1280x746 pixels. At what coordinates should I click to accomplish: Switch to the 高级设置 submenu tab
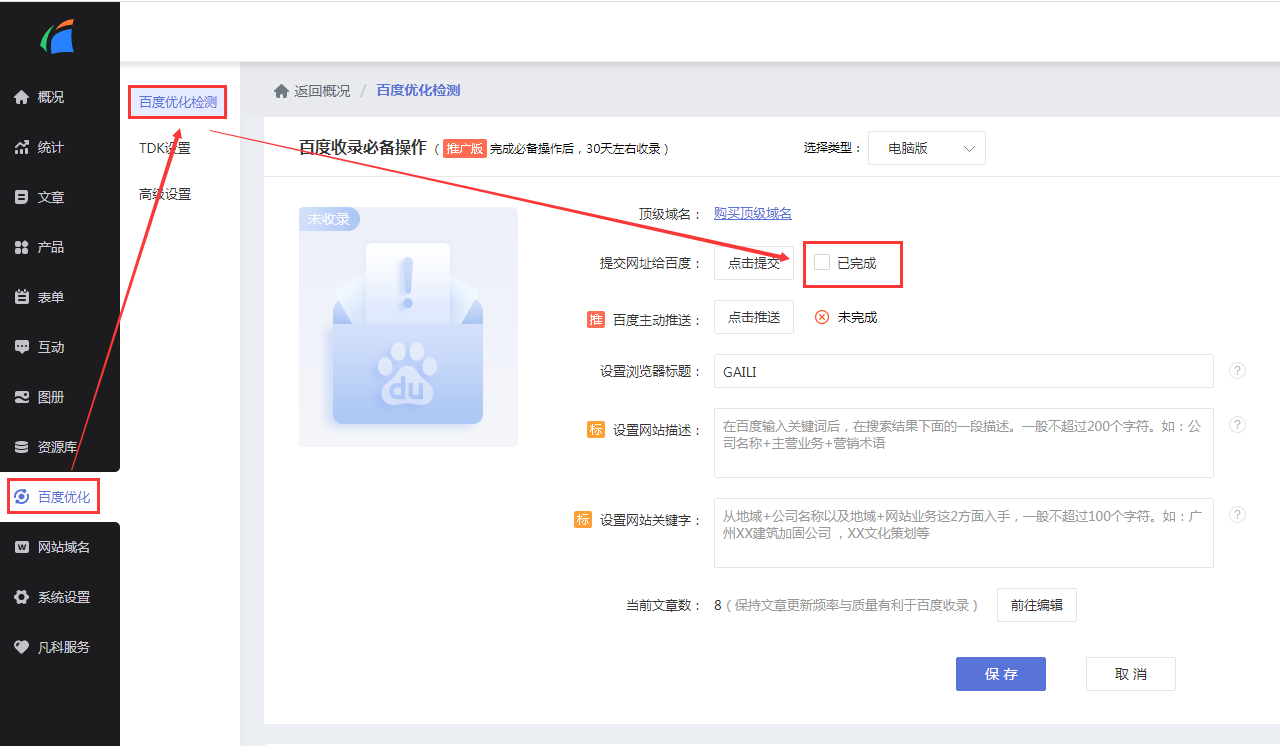click(x=165, y=194)
